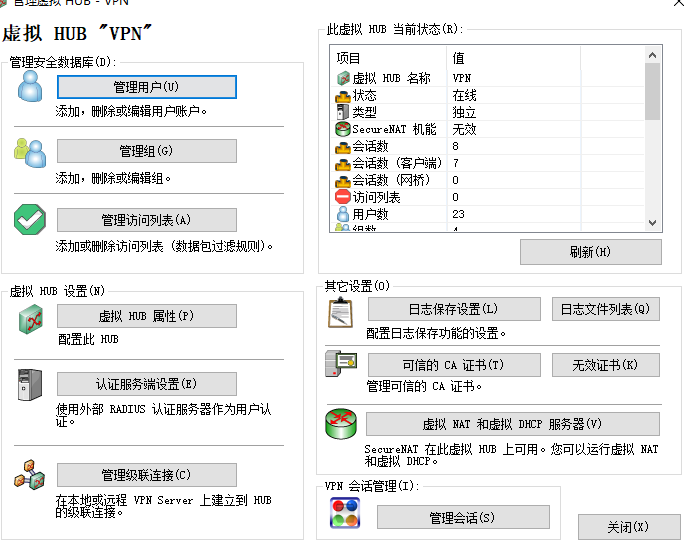Click the single user icon beside 管理用户

pos(30,86)
